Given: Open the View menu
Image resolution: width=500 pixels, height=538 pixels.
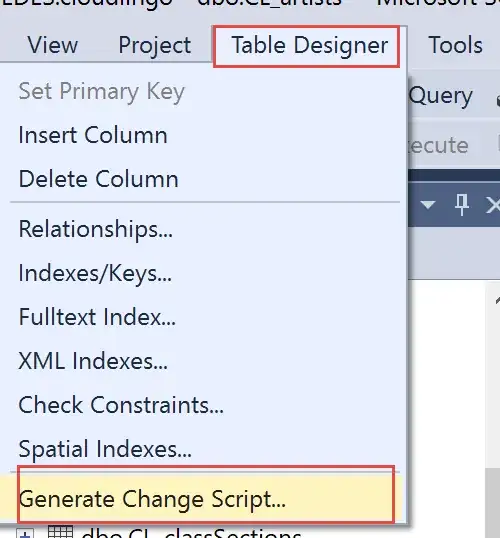Looking at the screenshot, I should coord(53,45).
